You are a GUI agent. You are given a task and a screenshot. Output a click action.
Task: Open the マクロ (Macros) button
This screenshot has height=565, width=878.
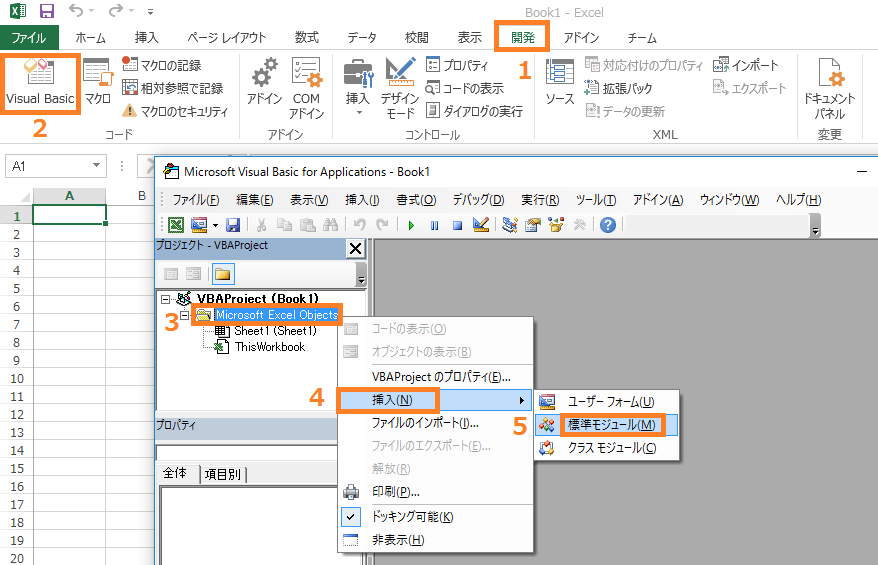point(97,82)
